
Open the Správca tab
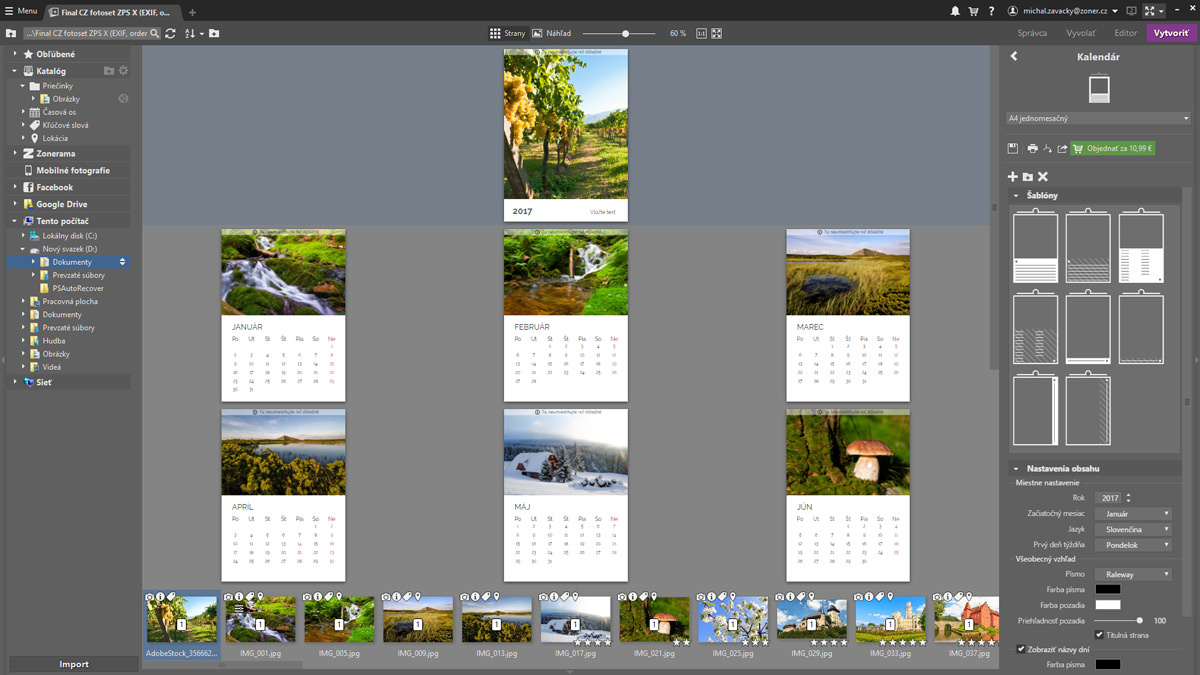tap(1032, 33)
